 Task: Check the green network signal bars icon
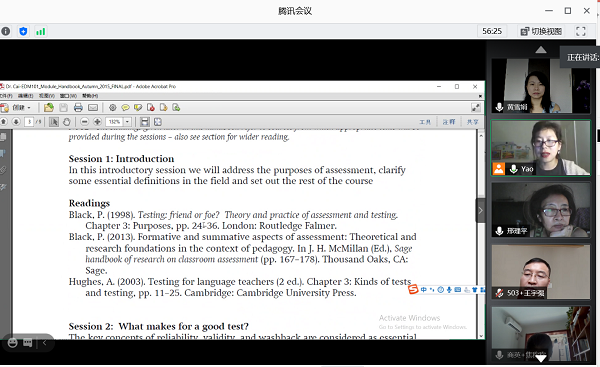pos(41,31)
